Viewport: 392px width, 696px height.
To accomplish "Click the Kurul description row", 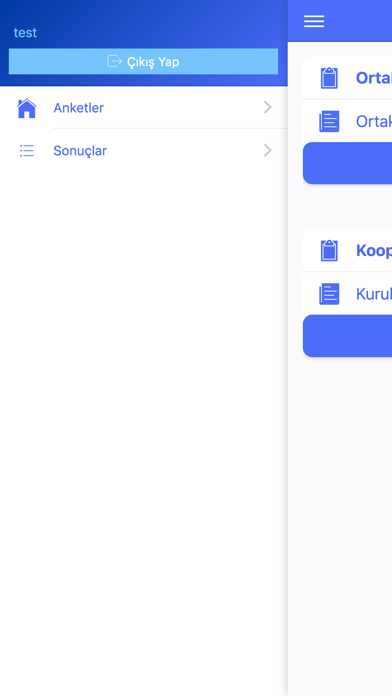I will pyautogui.click(x=348, y=294).
